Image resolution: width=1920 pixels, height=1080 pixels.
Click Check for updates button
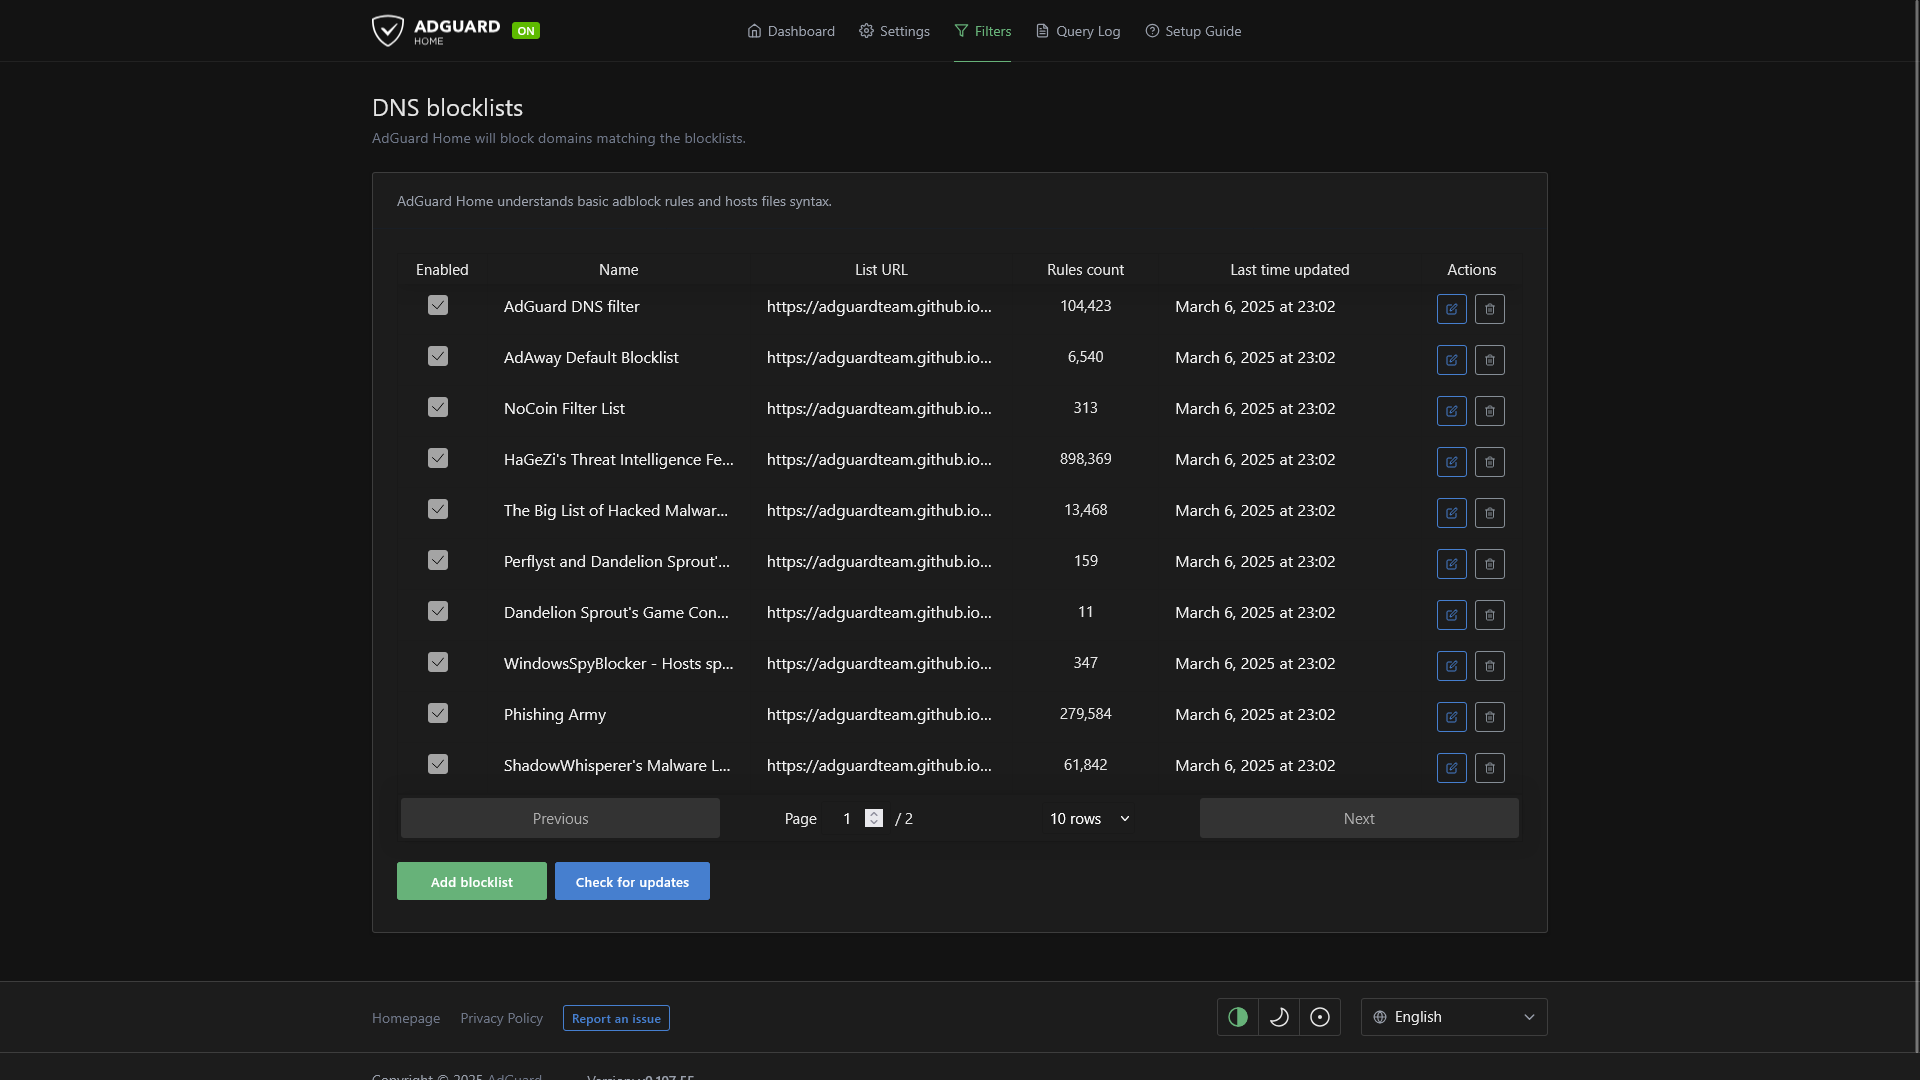click(x=632, y=881)
